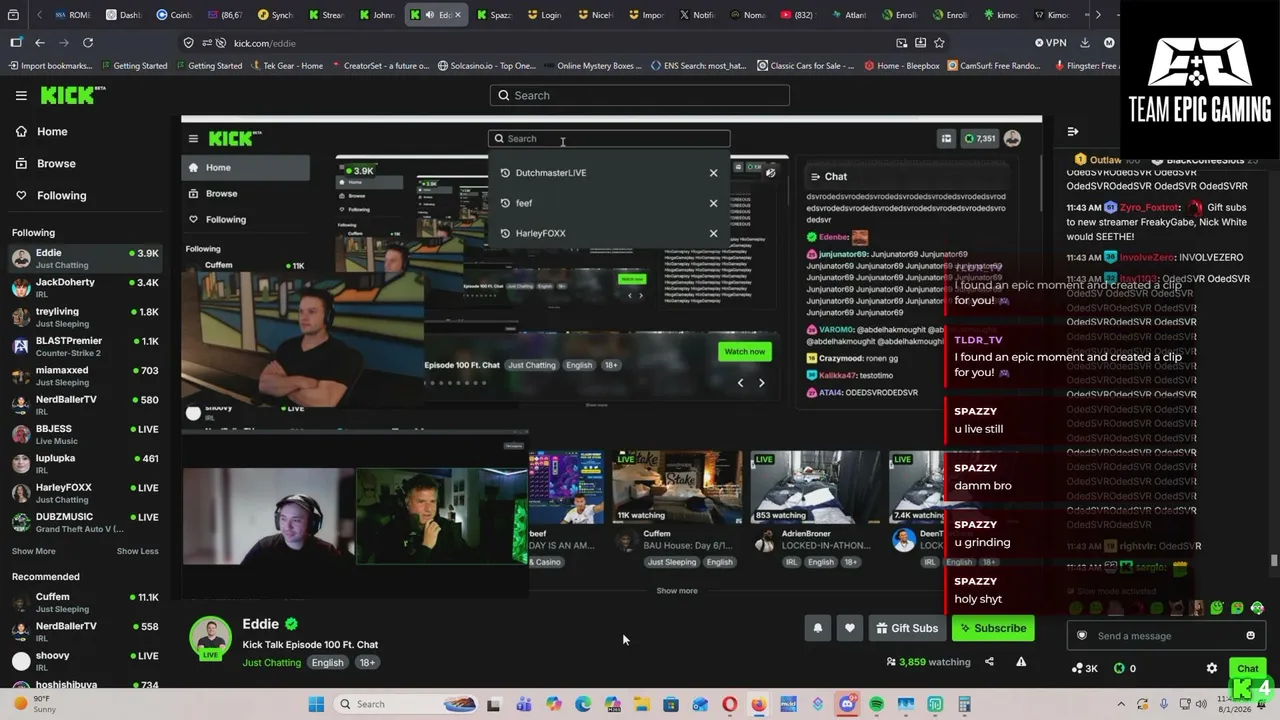Select DutchmasterLIVE search suggestion
1280x720 pixels.
point(551,173)
